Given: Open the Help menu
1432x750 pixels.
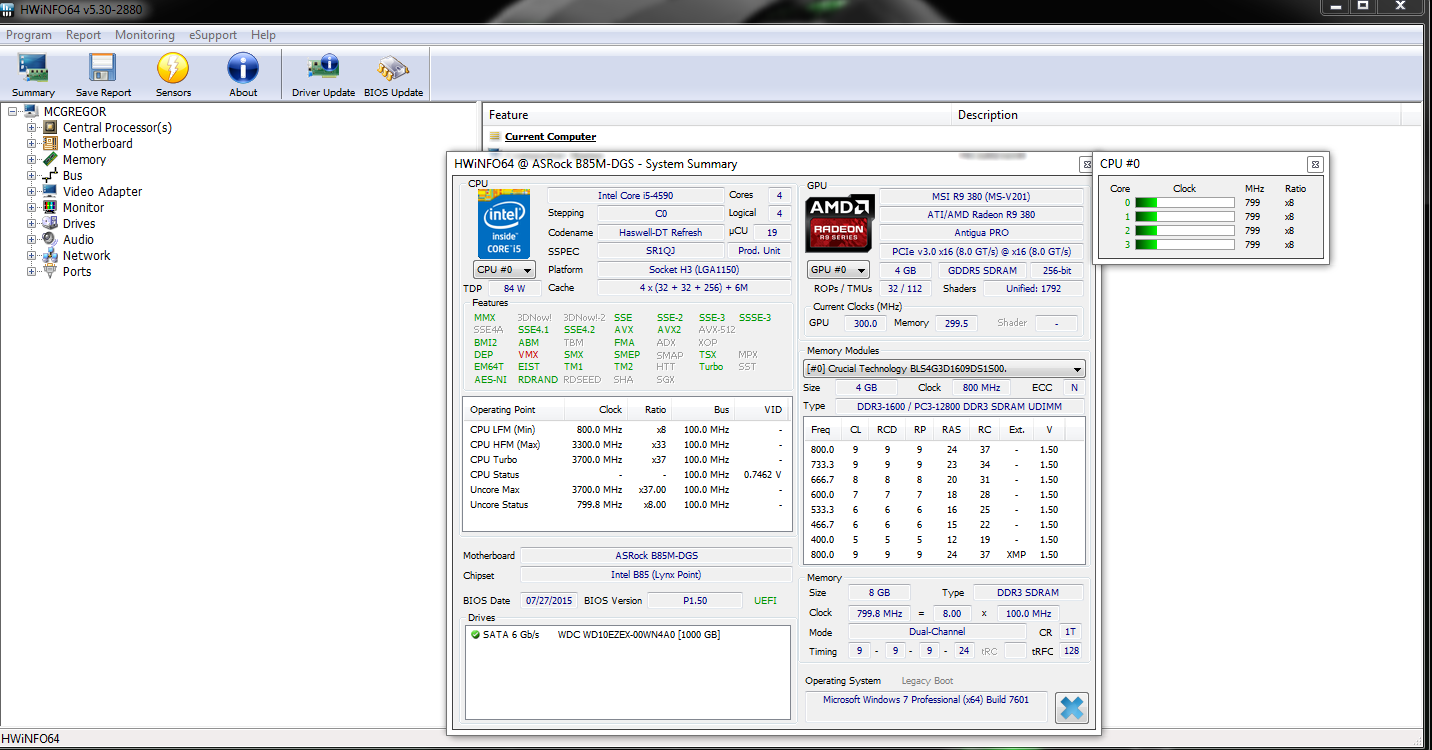Looking at the screenshot, I should click(263, 35).
